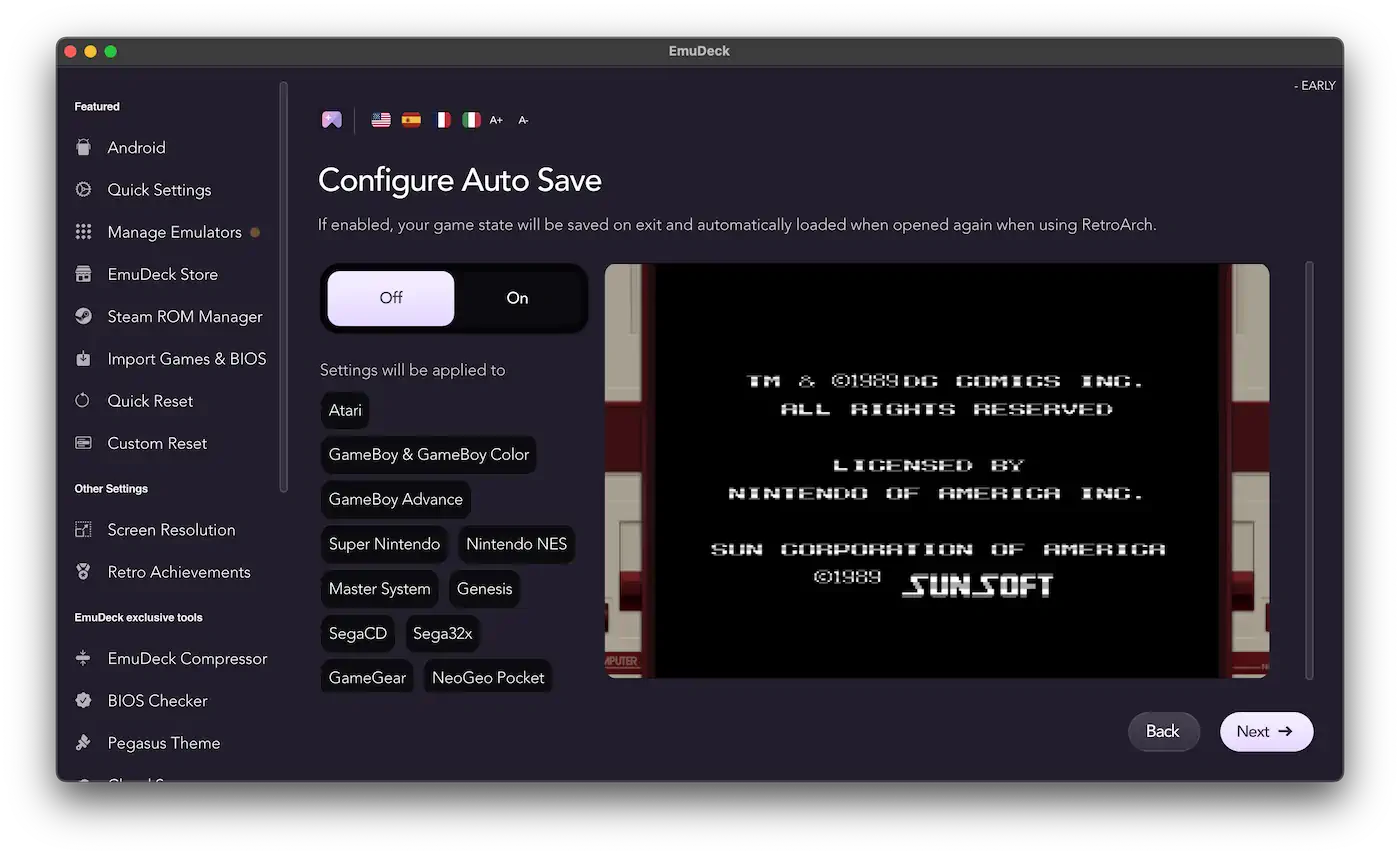Image resolution: width=1400 pixels, height=856 pixels.
Task: Select Quick Reset in sidebar
Action: (150, 401)
